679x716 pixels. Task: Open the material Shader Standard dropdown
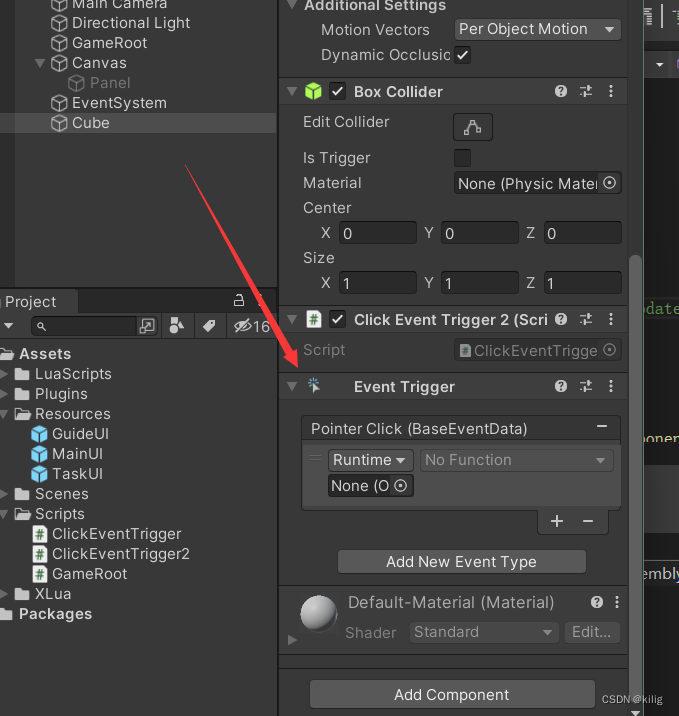(484, 632)
